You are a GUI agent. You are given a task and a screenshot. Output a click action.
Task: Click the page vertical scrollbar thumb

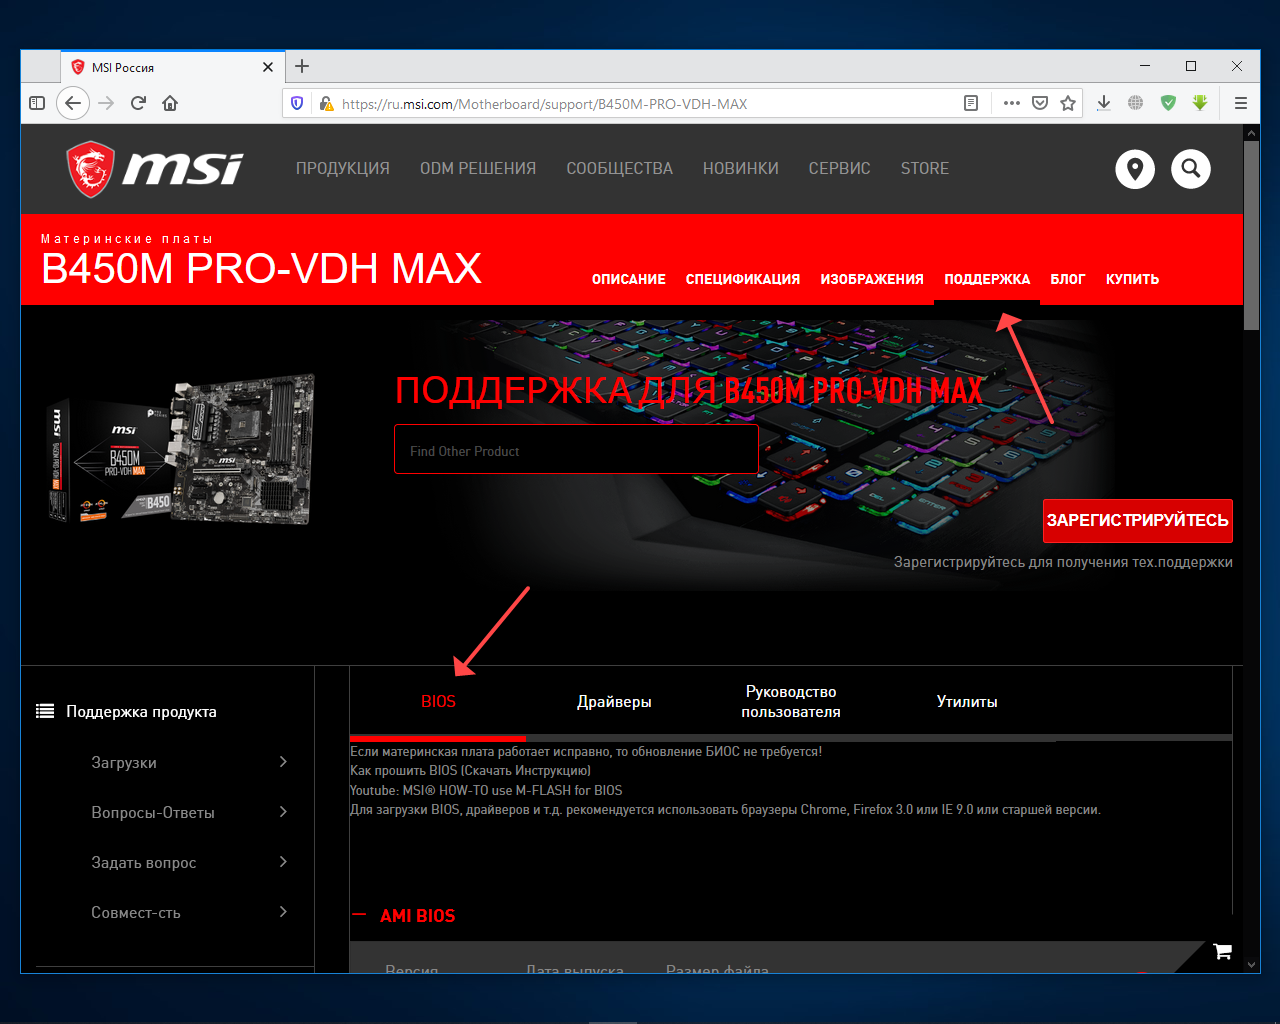pyautogui.click(x=1251, y=235)
